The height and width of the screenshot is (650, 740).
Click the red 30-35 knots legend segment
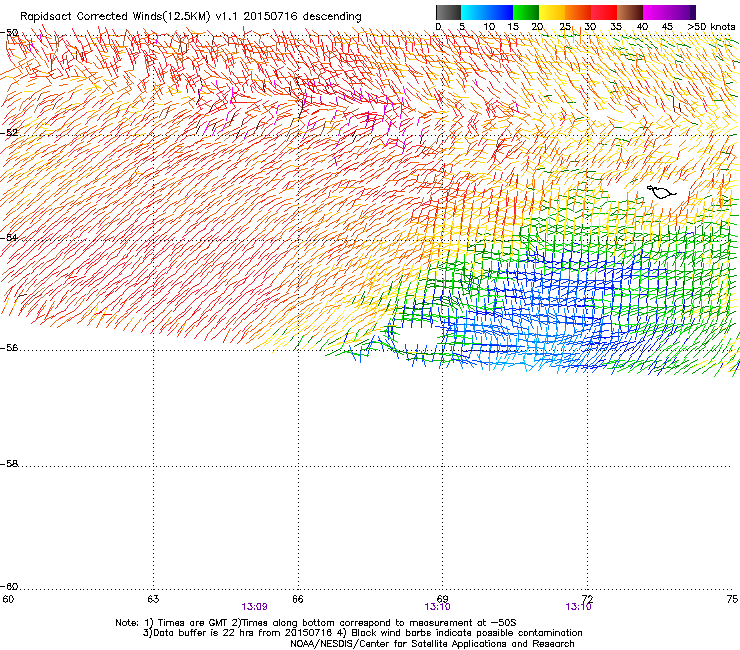(x=604, y=12)
